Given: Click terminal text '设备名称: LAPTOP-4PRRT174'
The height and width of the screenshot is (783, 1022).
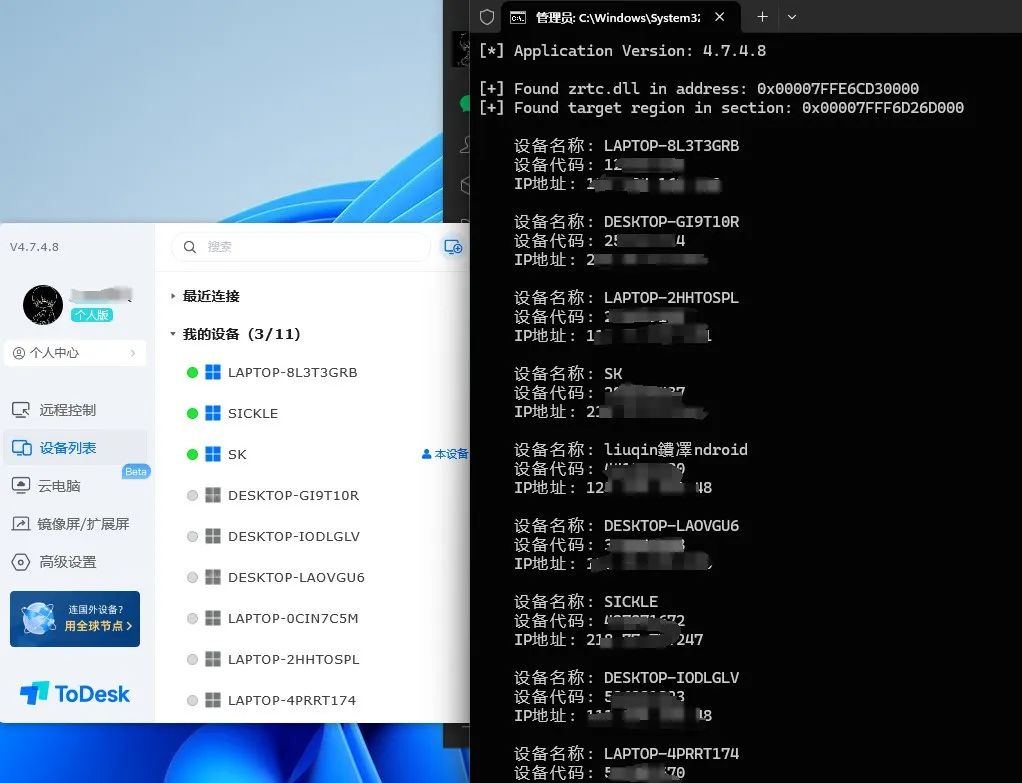Looking at the screenshot, I should click(x=626, y=754).
